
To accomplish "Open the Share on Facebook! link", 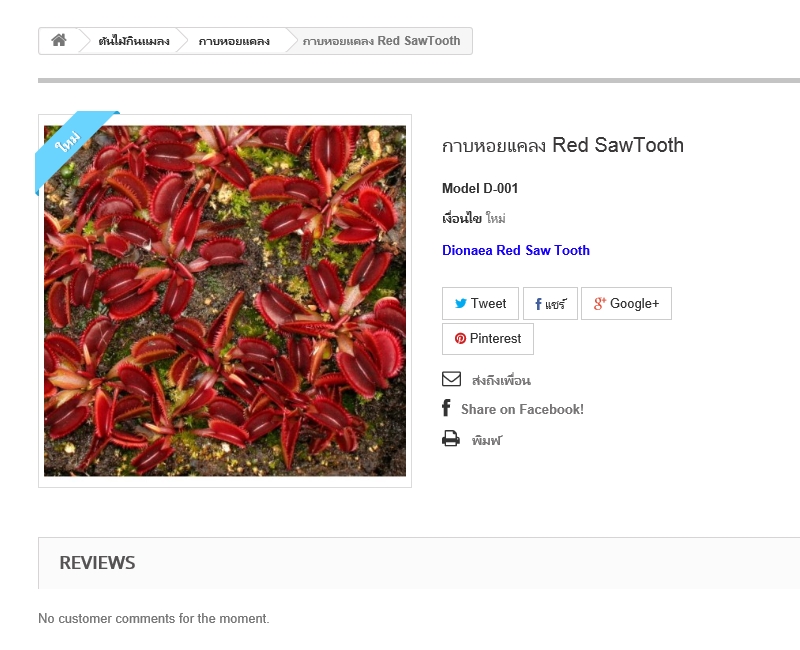I will [x=522, y=409].
